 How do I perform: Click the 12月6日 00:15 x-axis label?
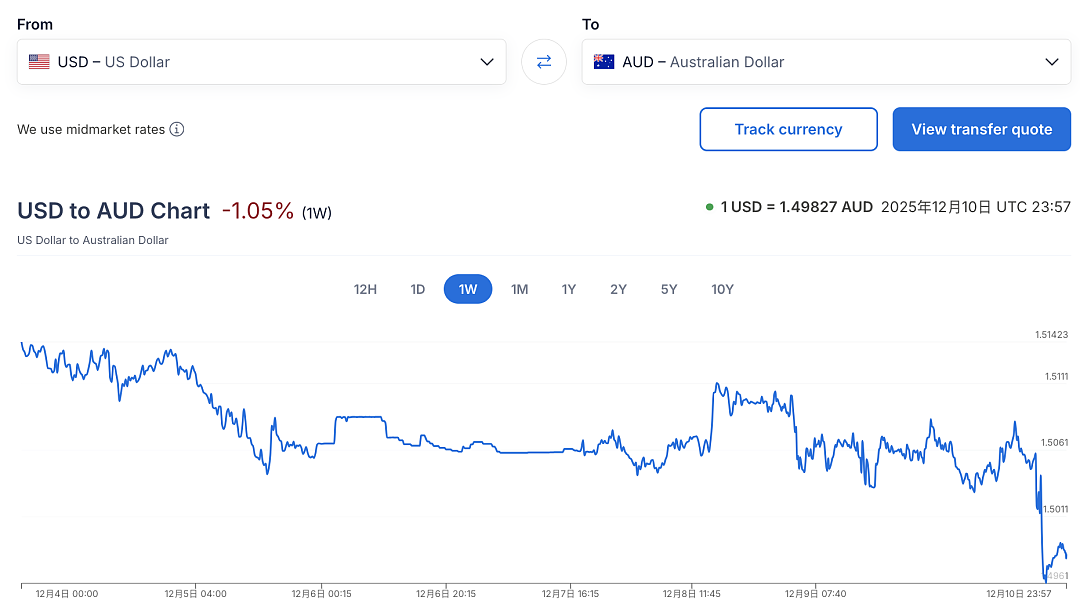pyautogui.click(x=322, y=594)
